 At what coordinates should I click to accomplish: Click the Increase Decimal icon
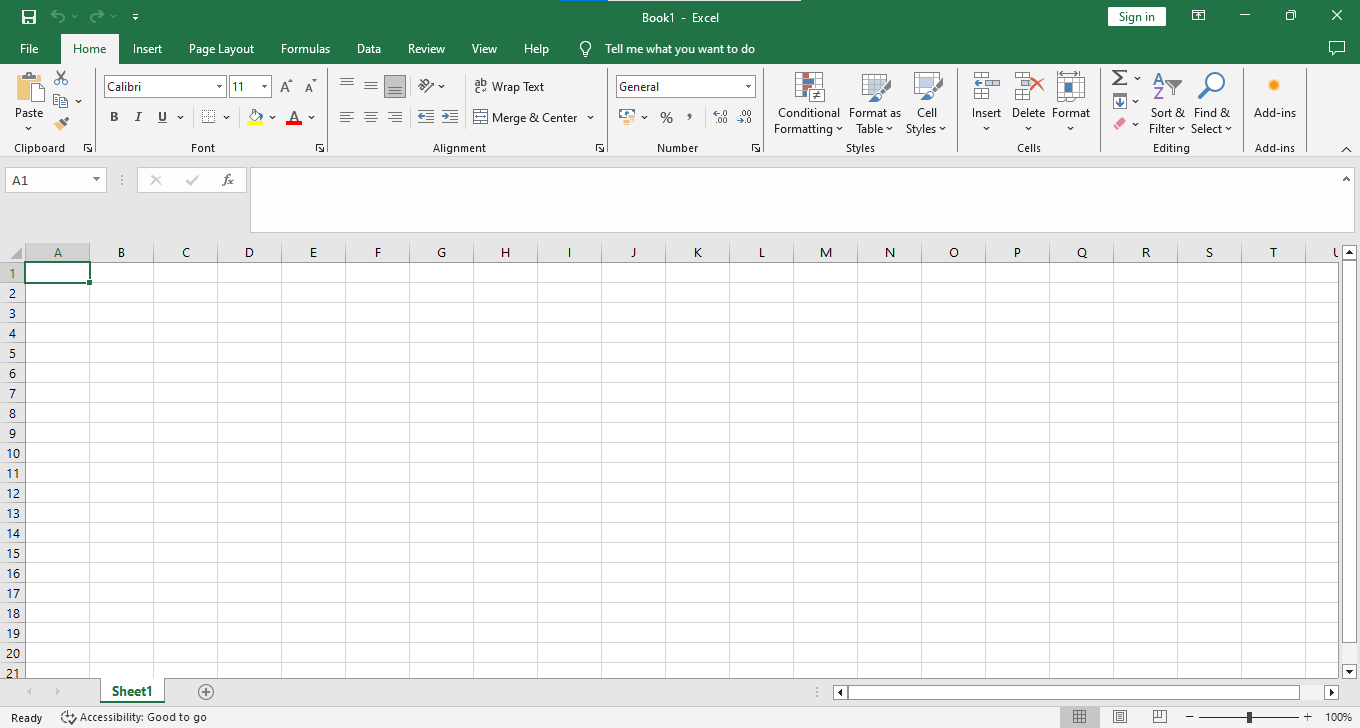pyautogui.click(x=719, y=117)
